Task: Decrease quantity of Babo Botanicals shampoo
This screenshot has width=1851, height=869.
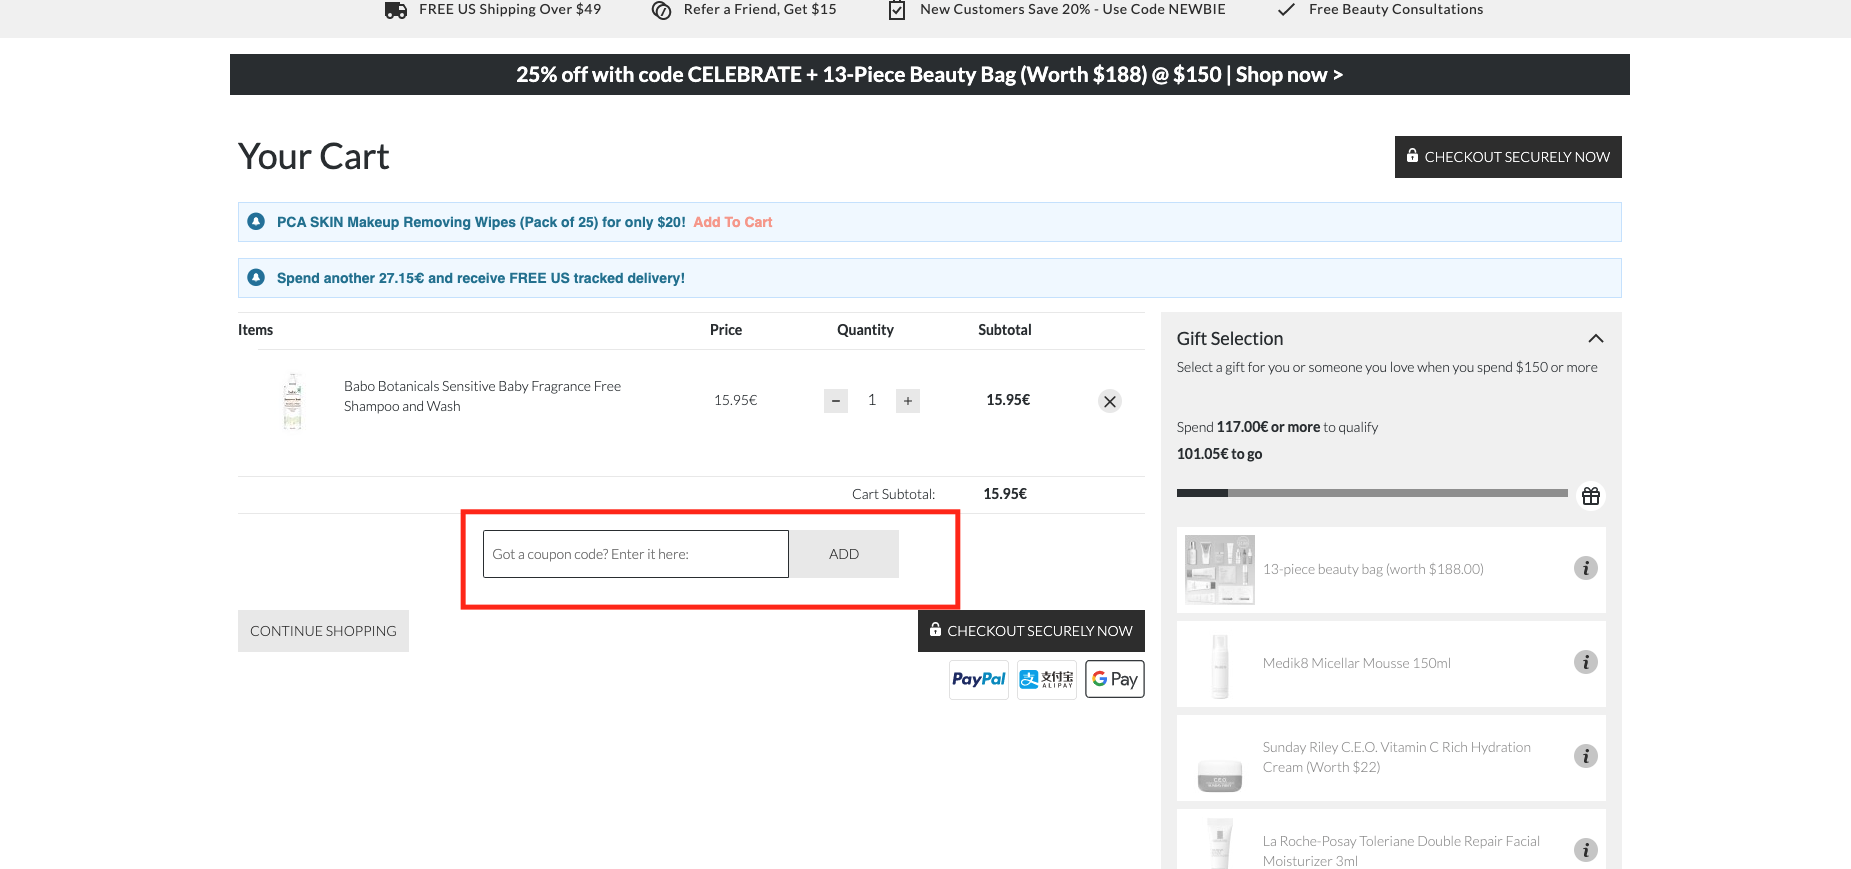Action: pos(836,401)
